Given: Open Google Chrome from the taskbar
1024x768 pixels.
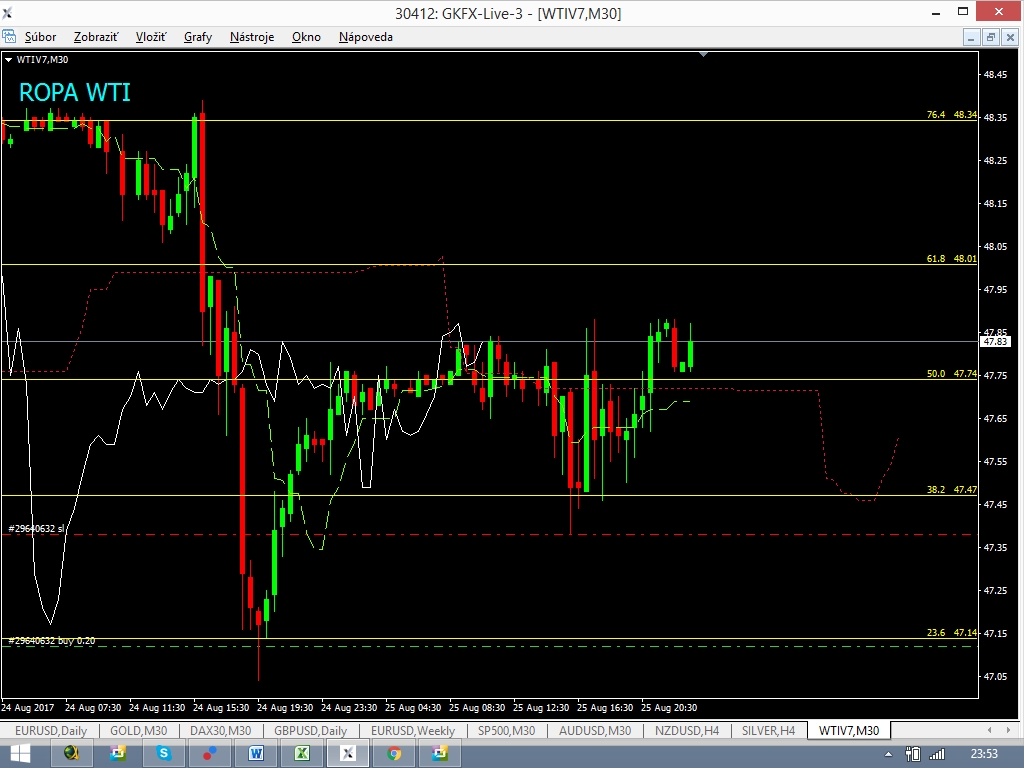Looking at the screenshot, I should click(x=394, y=753).
